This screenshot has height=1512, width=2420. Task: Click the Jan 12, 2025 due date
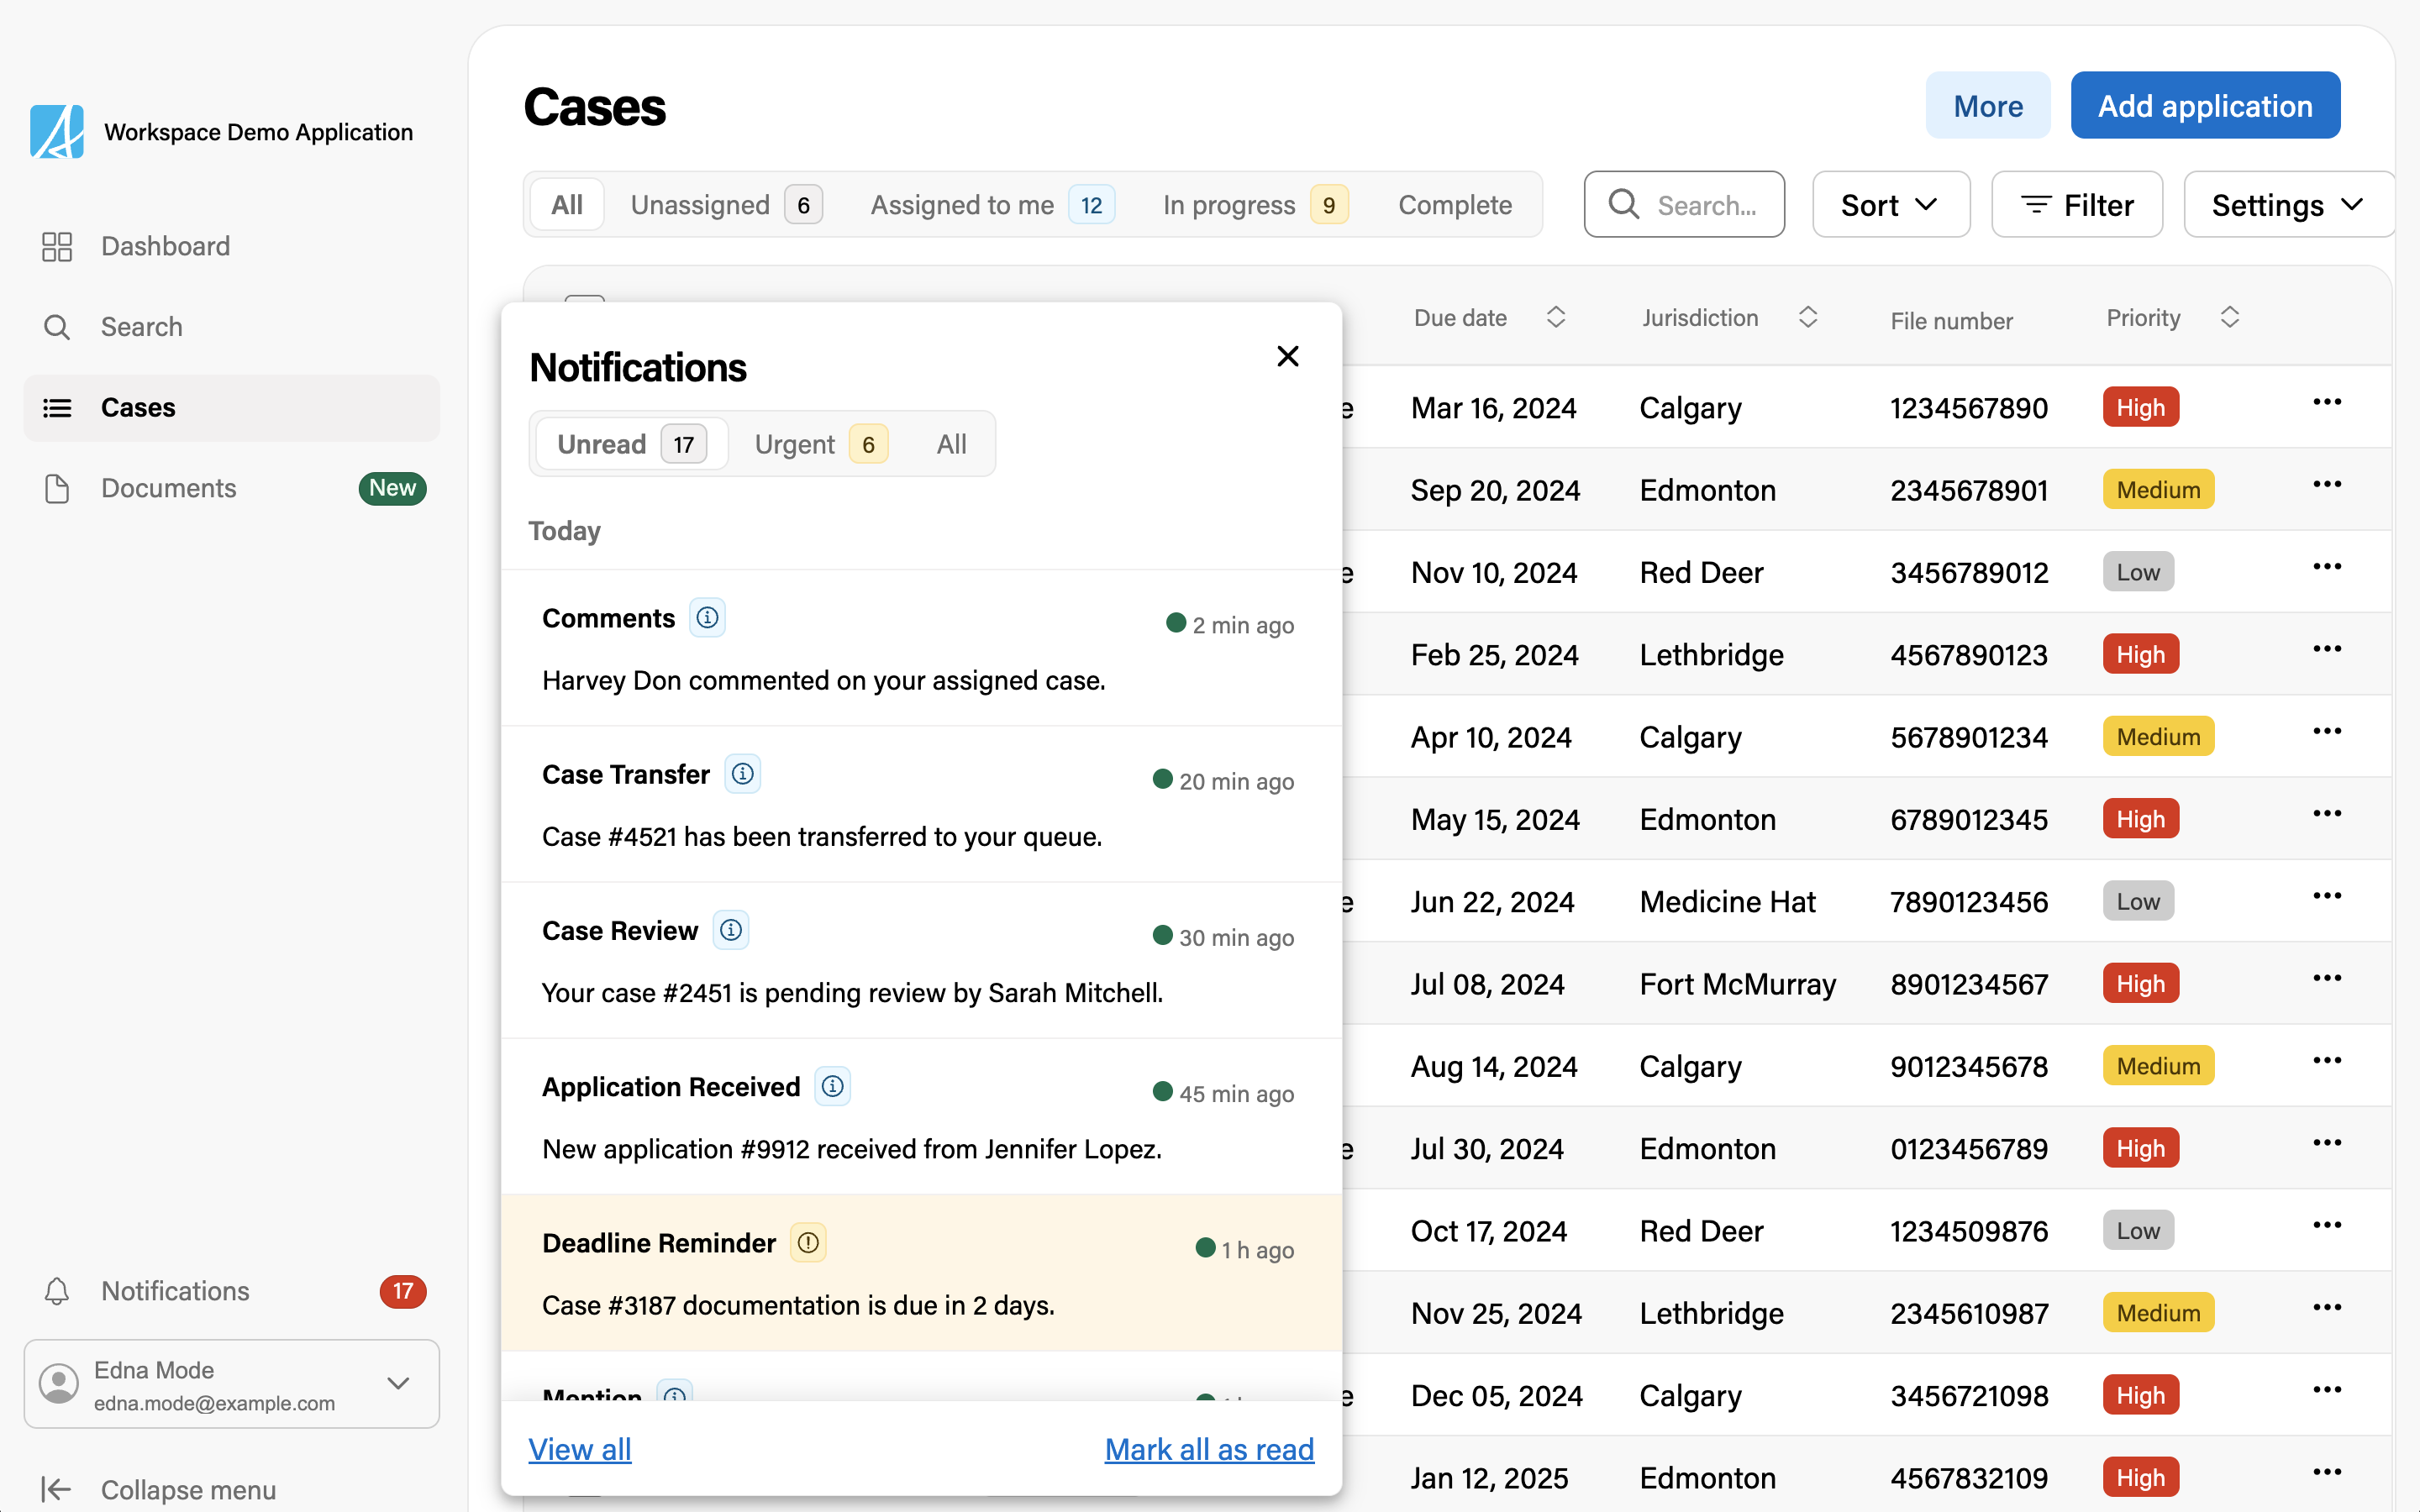[x=1489, y=1478]
